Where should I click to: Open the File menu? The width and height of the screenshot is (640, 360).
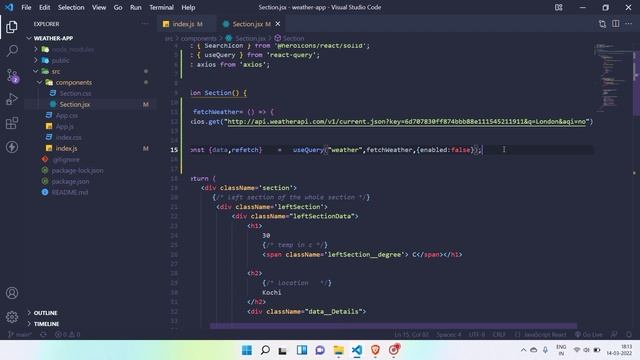(x=26, y=7)
